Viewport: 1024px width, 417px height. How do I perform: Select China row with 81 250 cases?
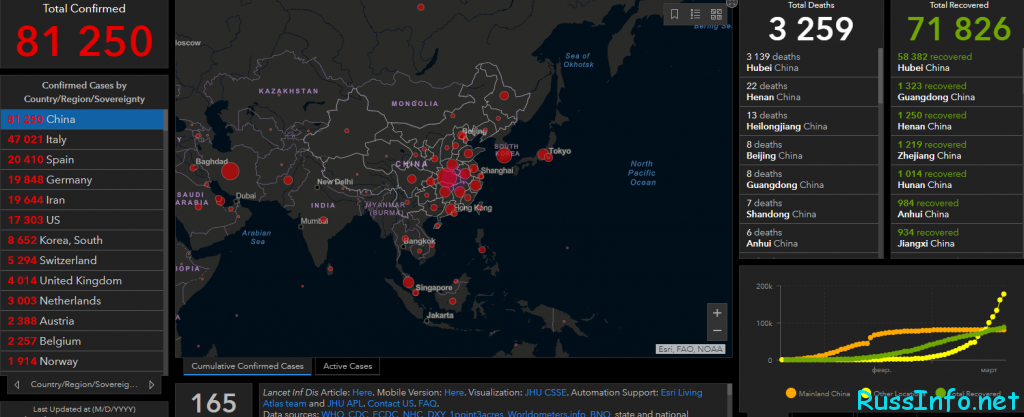coord(82,119)
